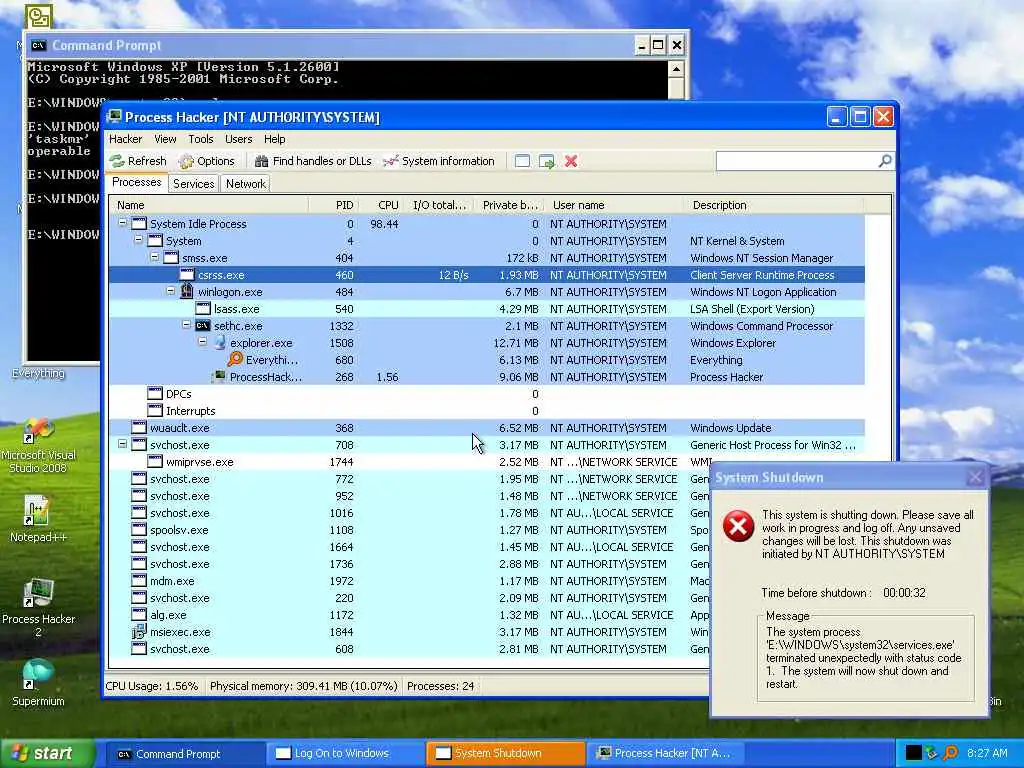Collapse the svchost.exe 708 tree node
Image resolution: width=1024 pixels, height=768 pixels.
(122, 444)
